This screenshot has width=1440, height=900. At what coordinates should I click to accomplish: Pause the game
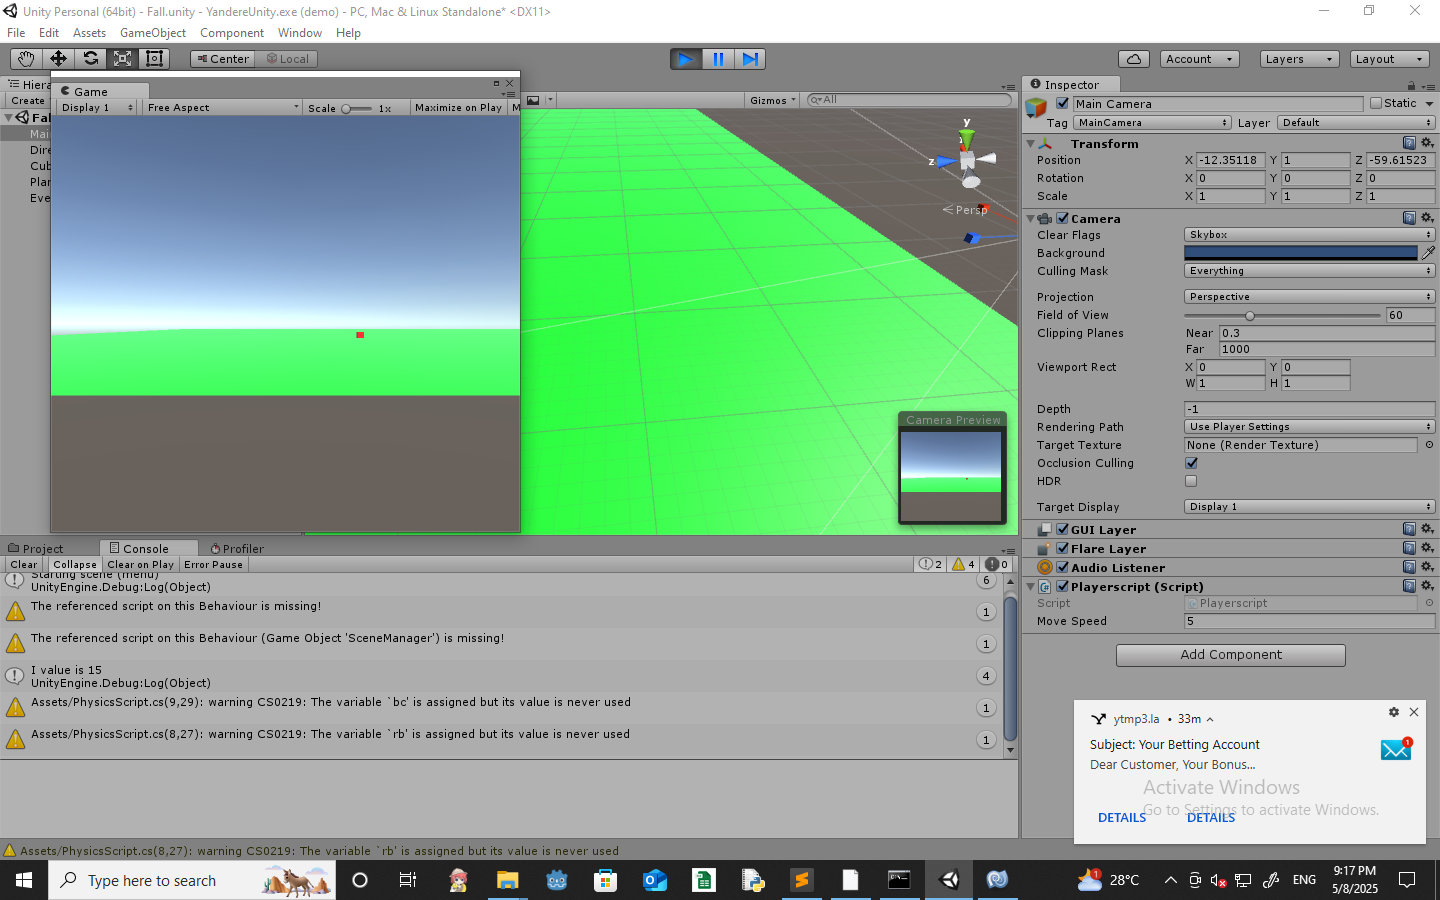click(x=718, y=59)
